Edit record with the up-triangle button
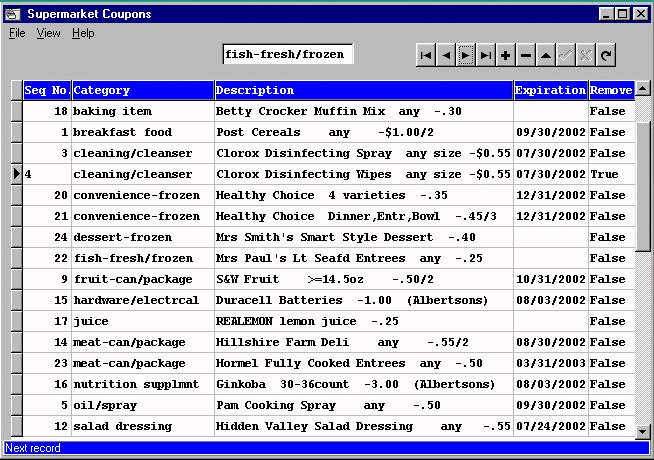 (546, 55)
